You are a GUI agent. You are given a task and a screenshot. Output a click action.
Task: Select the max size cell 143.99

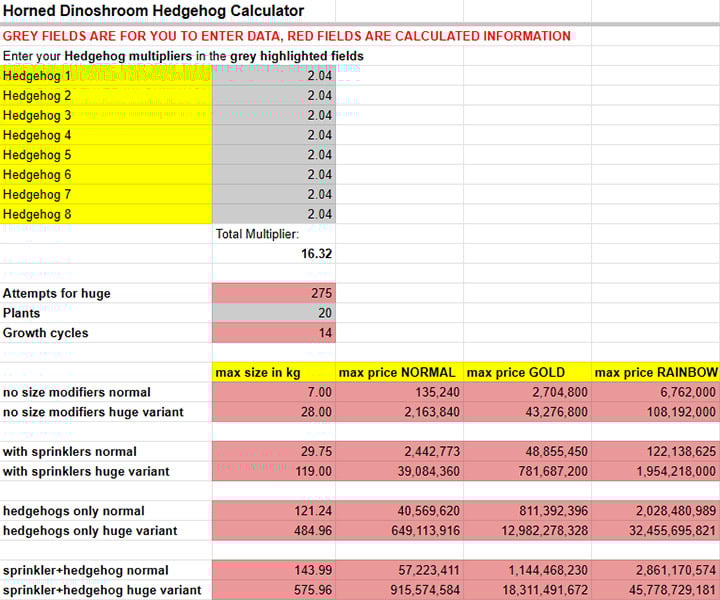tap(274, 570)
